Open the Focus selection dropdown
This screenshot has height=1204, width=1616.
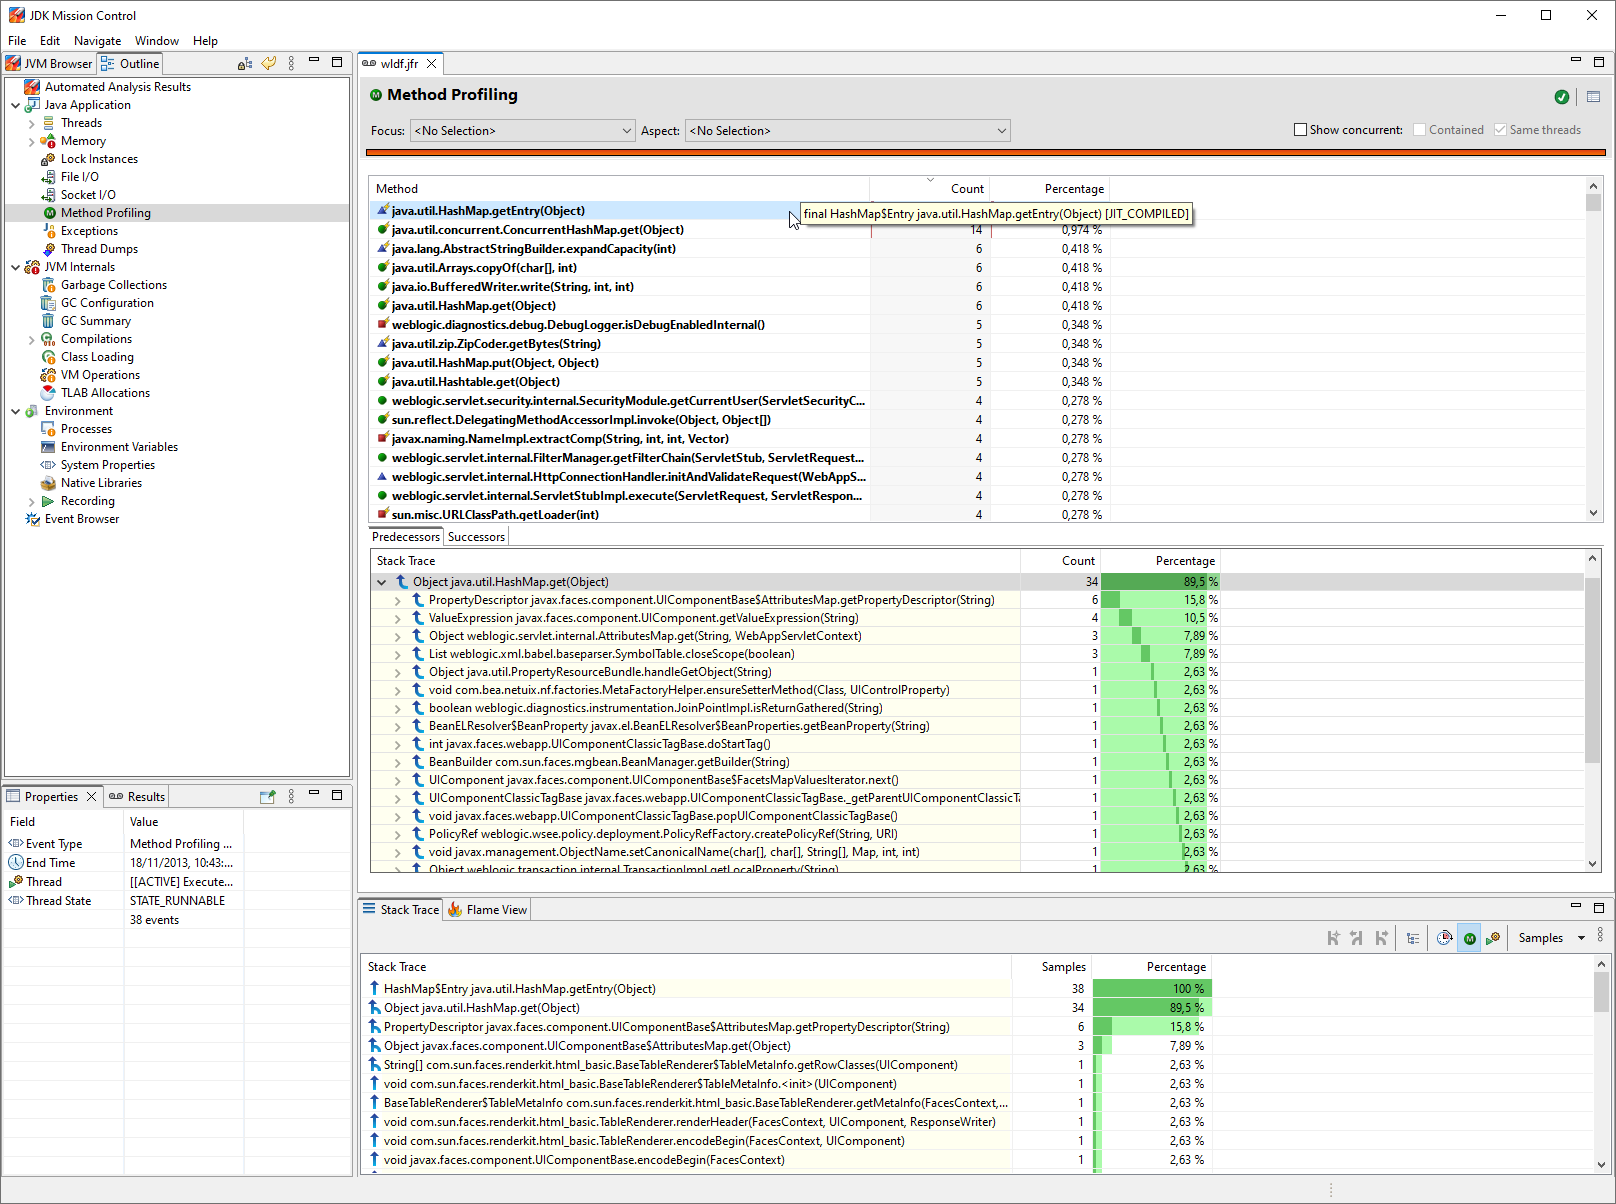tap(523, 131)
